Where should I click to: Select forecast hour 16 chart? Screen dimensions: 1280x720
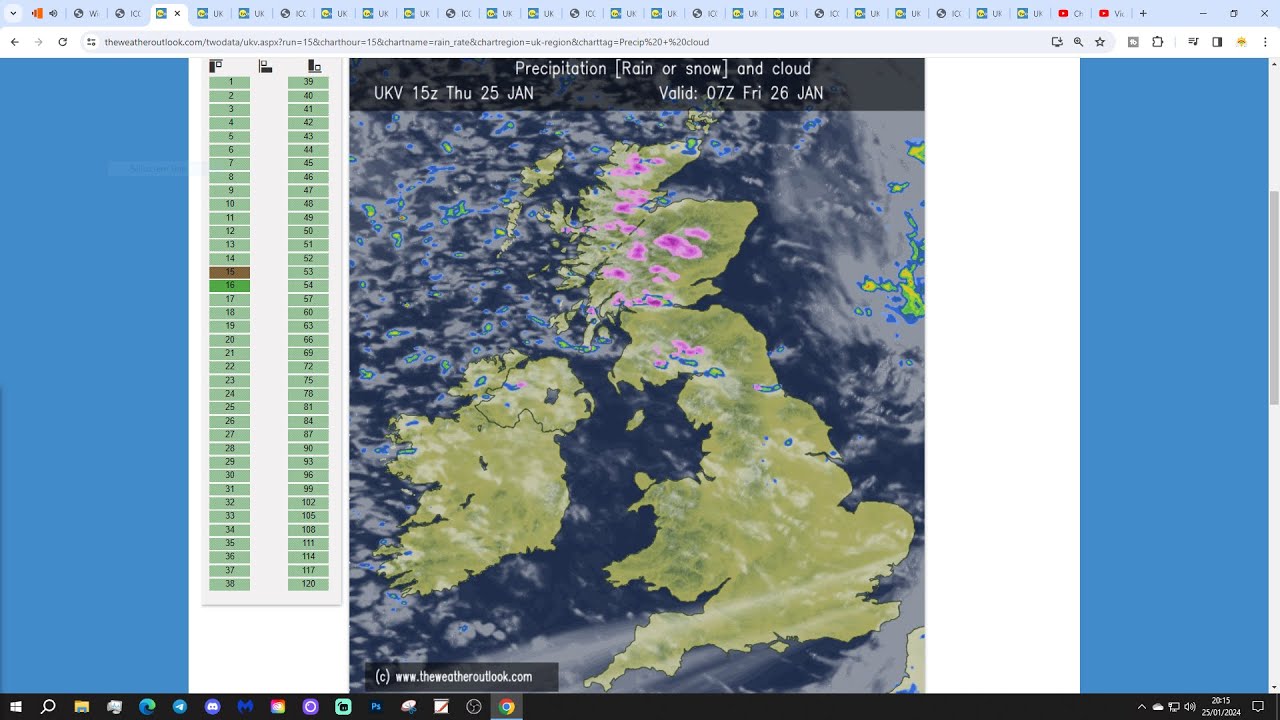[x=230, y=286]
